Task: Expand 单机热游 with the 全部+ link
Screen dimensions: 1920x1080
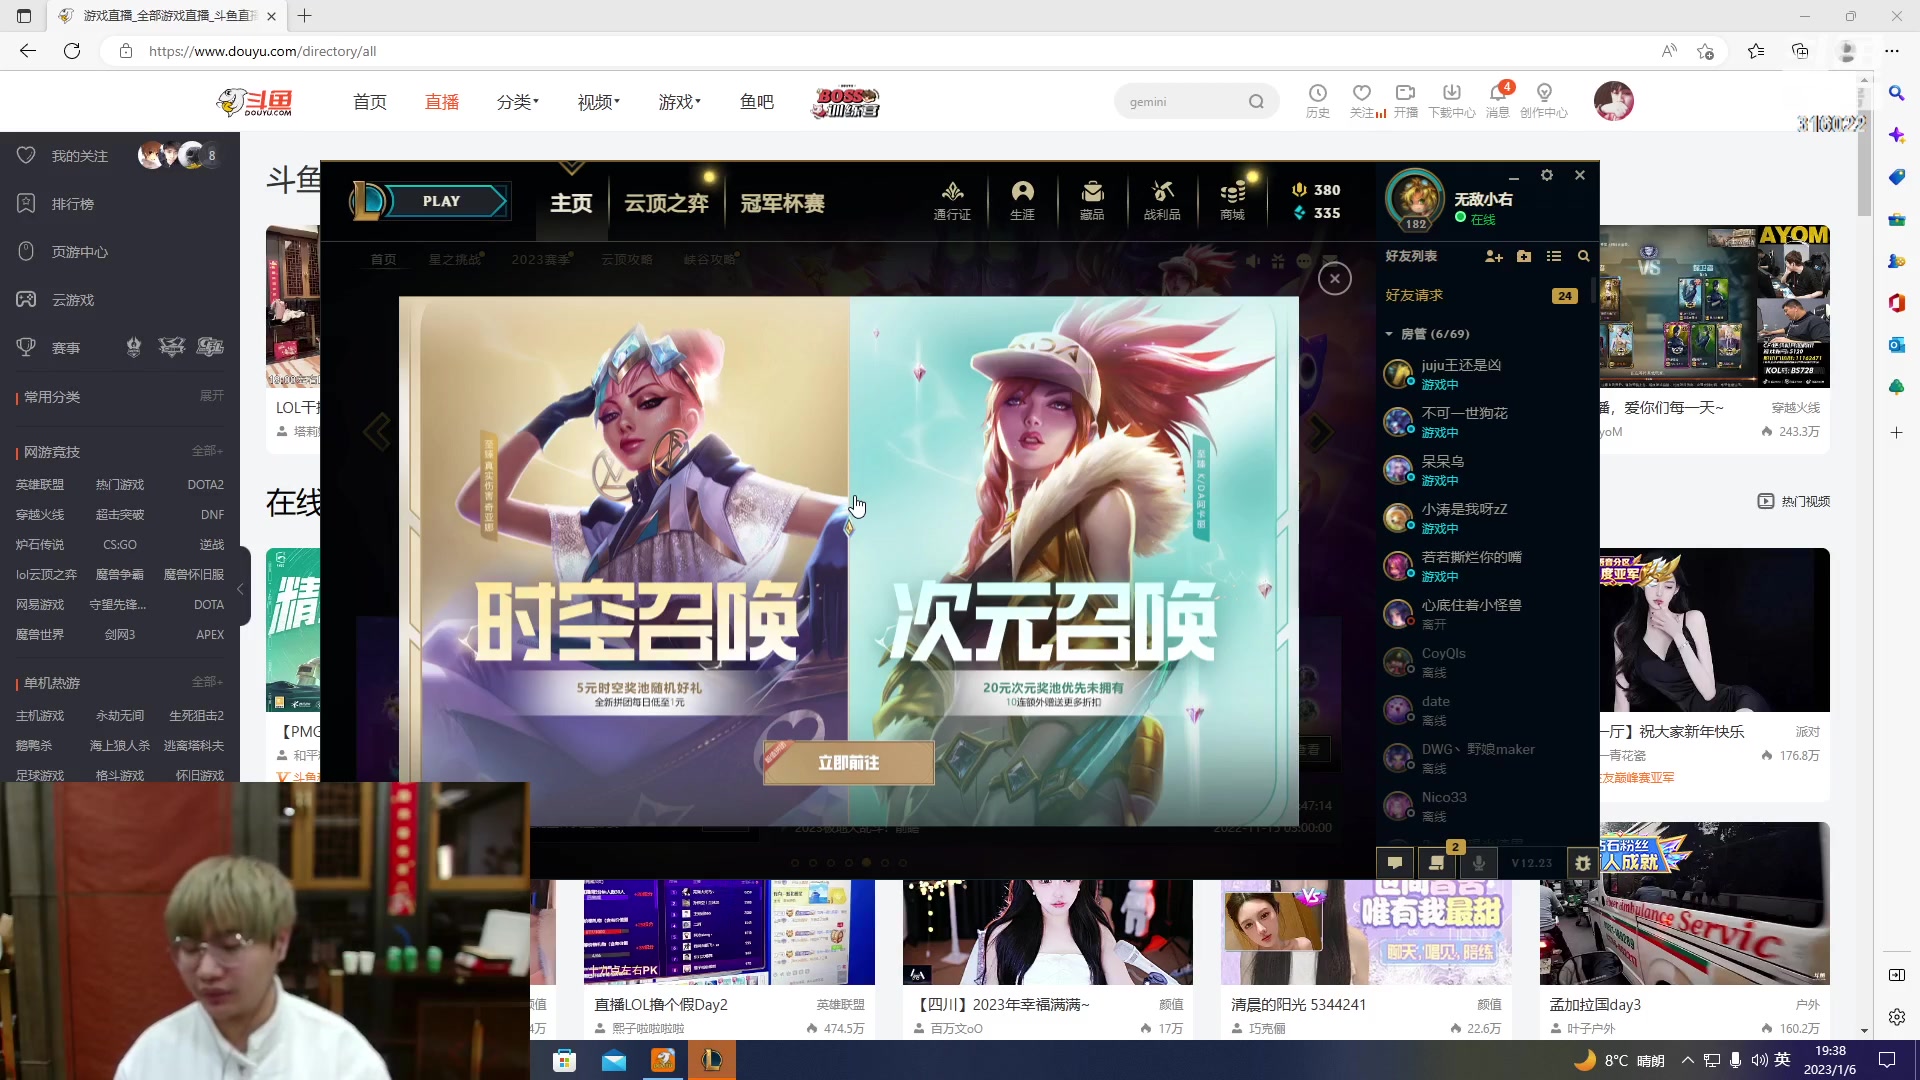Action: pos(207,682)
